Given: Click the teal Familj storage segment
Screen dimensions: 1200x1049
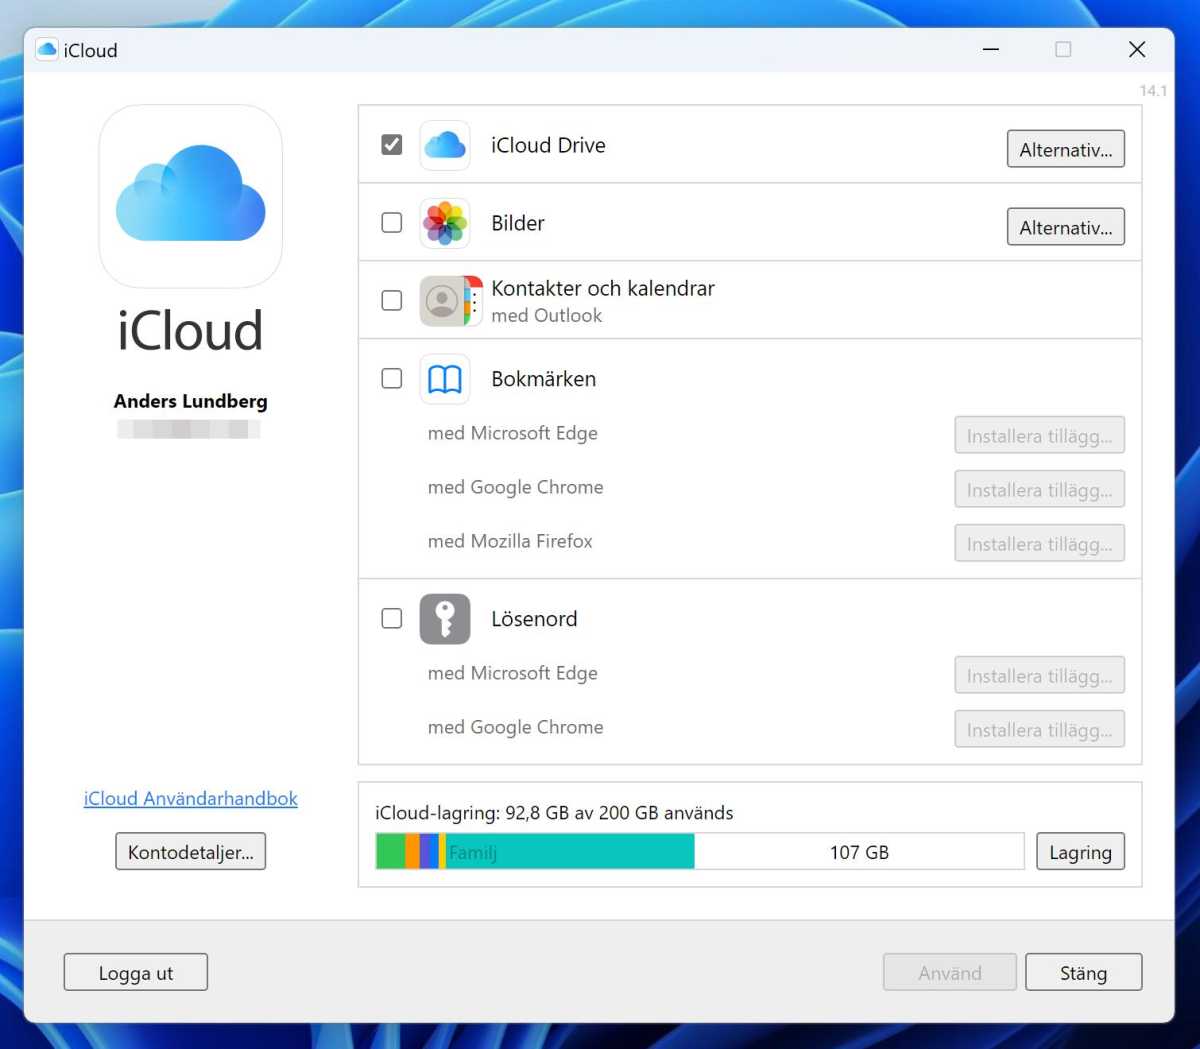Looking at the screenshot, I should click(570, 852).
